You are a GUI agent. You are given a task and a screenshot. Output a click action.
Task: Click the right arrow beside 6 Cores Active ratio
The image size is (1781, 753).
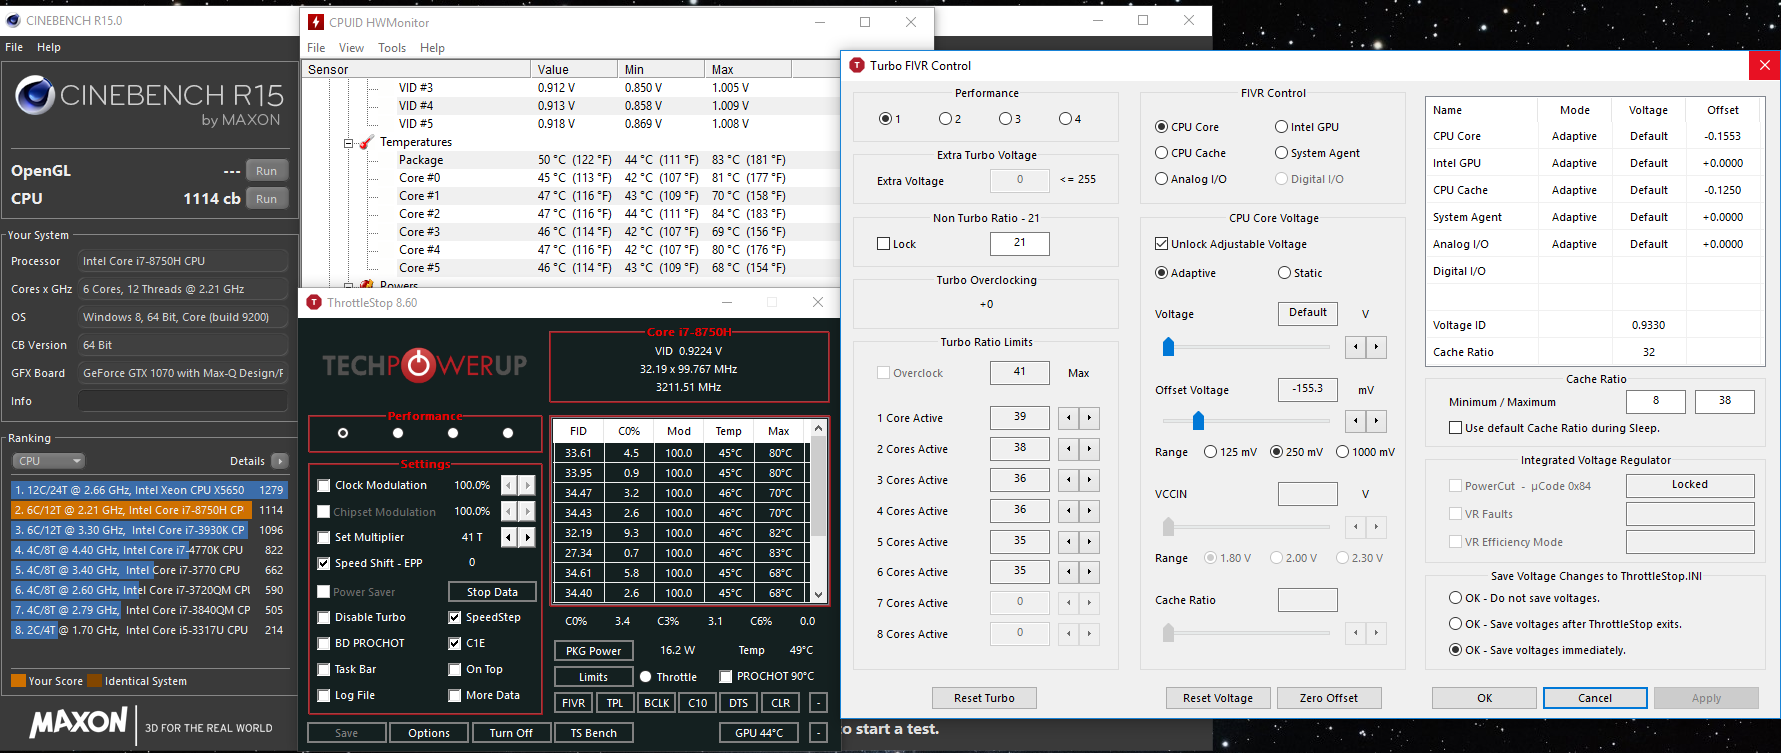[1089, 572]
